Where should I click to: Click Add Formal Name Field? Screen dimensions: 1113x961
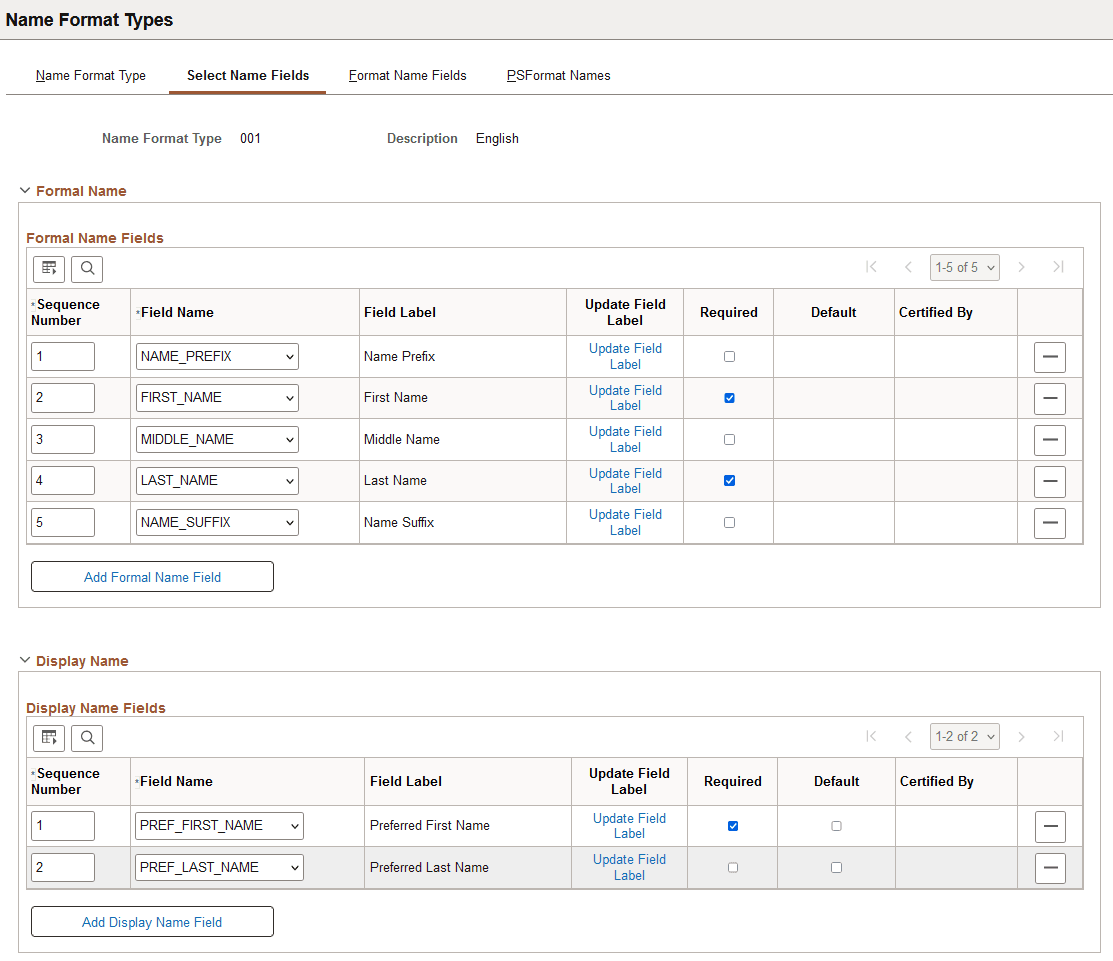pos(152,576)
